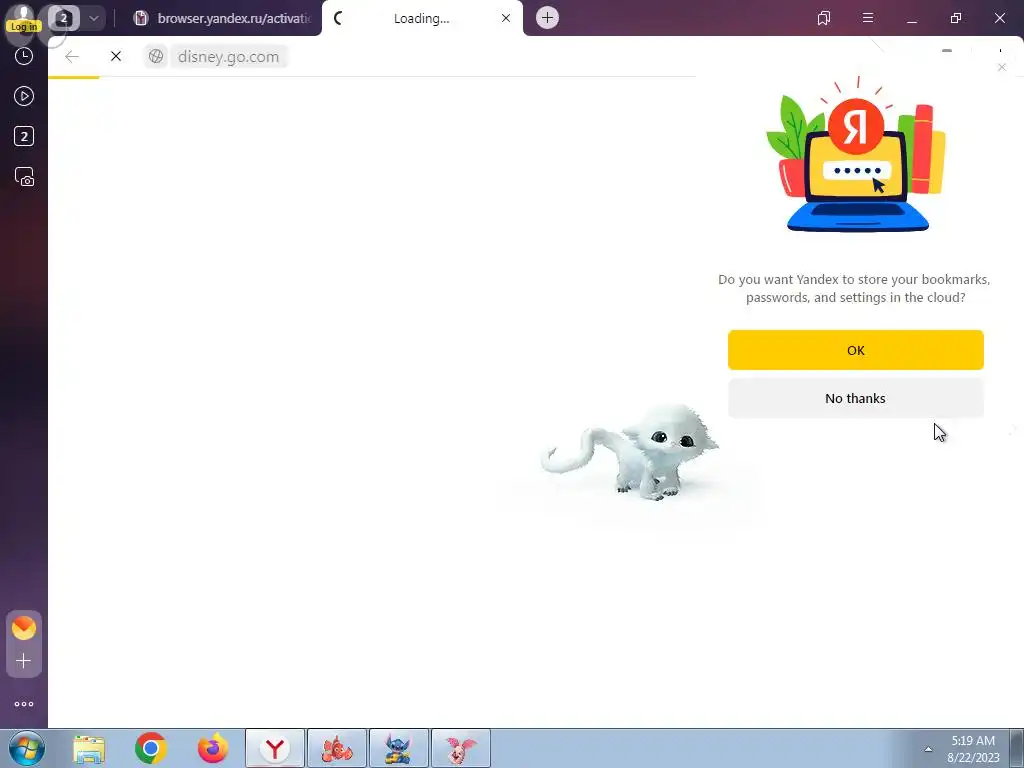
Task: Expand the tab list dropdown arrow
Action: (x=93, y=18)
